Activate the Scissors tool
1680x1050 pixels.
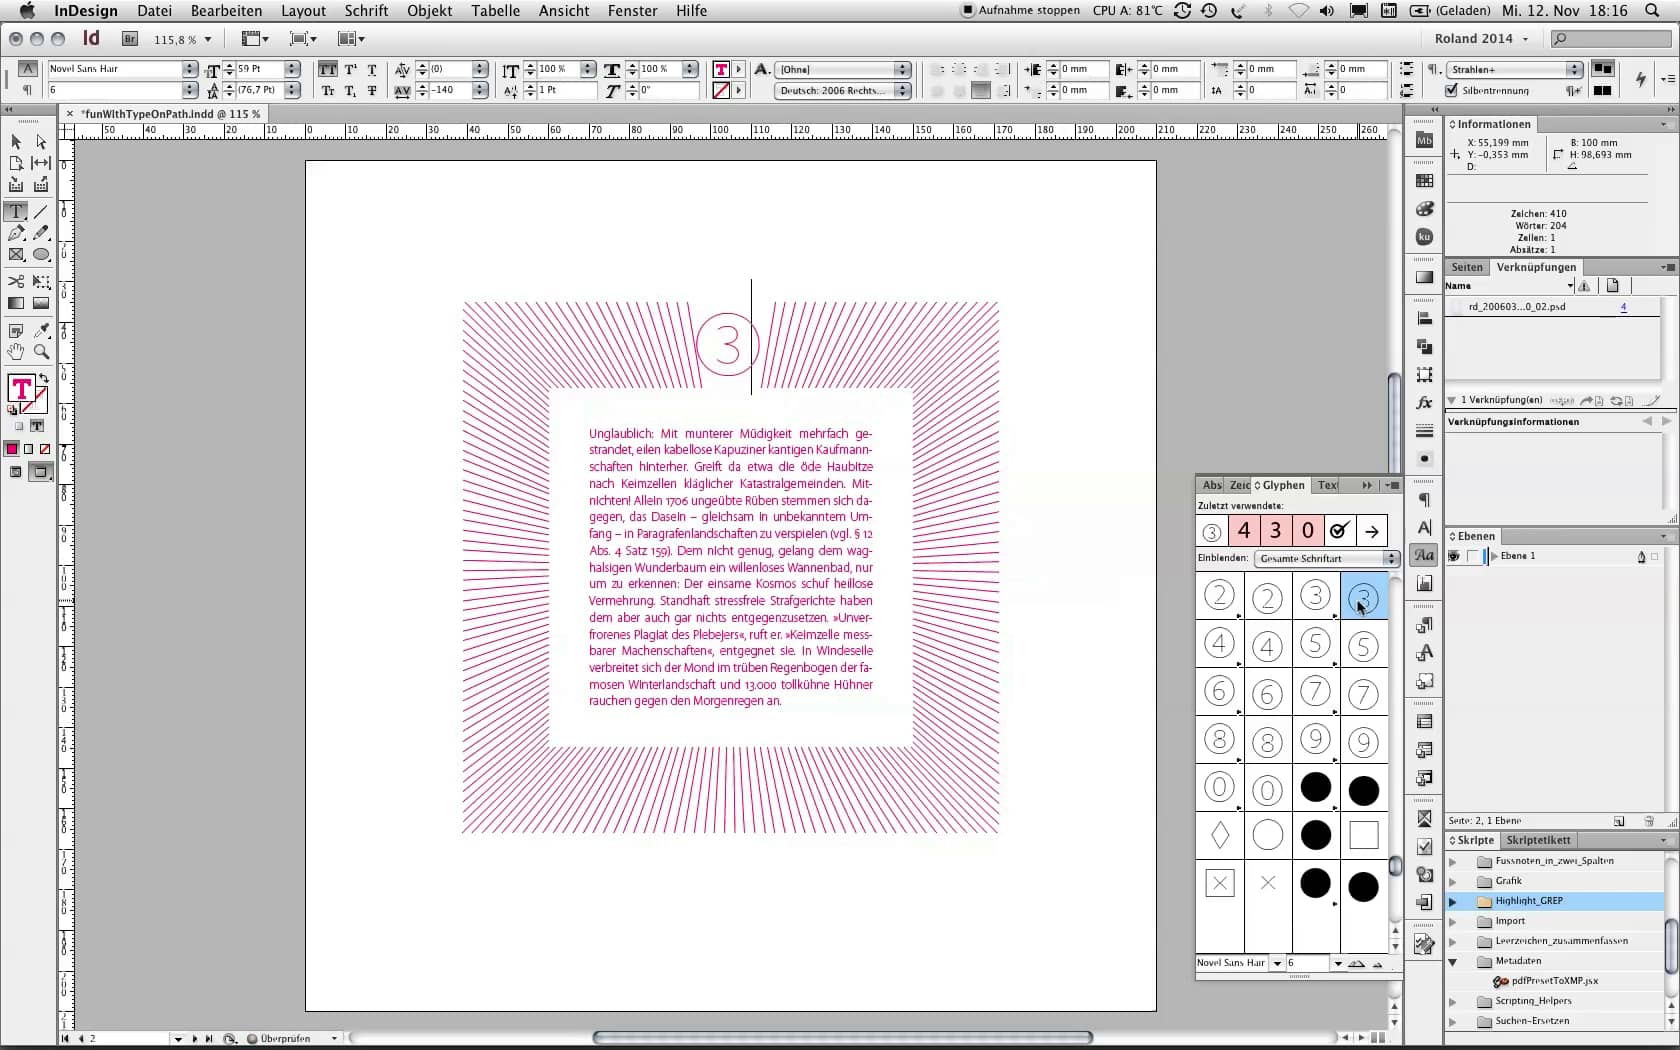(16, 282)
